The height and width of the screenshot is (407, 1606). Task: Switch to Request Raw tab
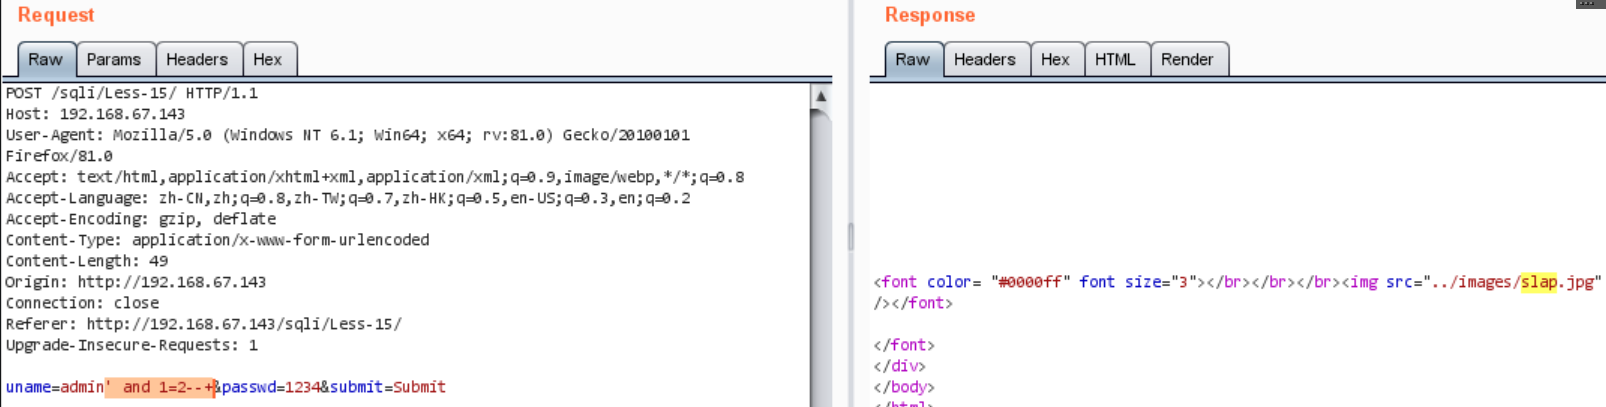(45, 60)
